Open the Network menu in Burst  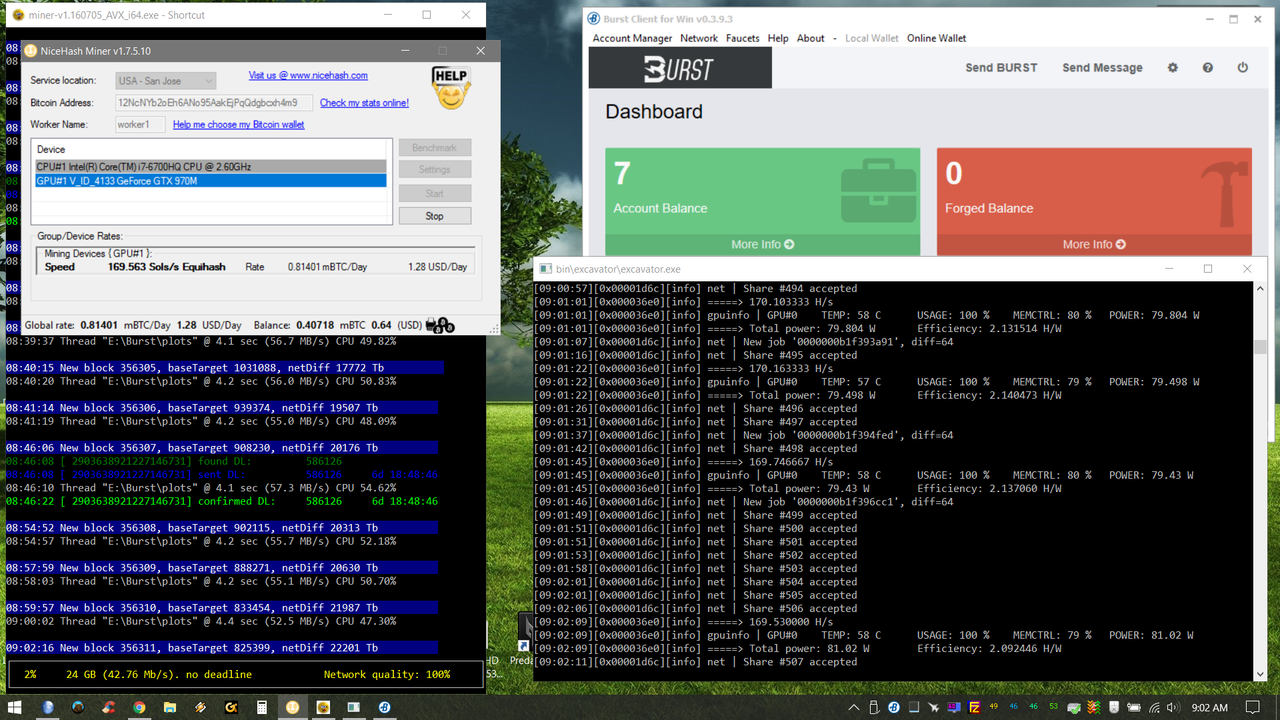699,38
